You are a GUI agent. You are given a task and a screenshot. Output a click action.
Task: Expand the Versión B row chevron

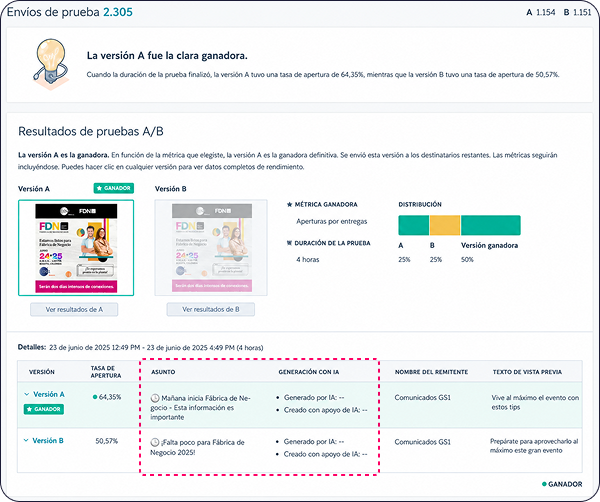(x=26, y=440)
